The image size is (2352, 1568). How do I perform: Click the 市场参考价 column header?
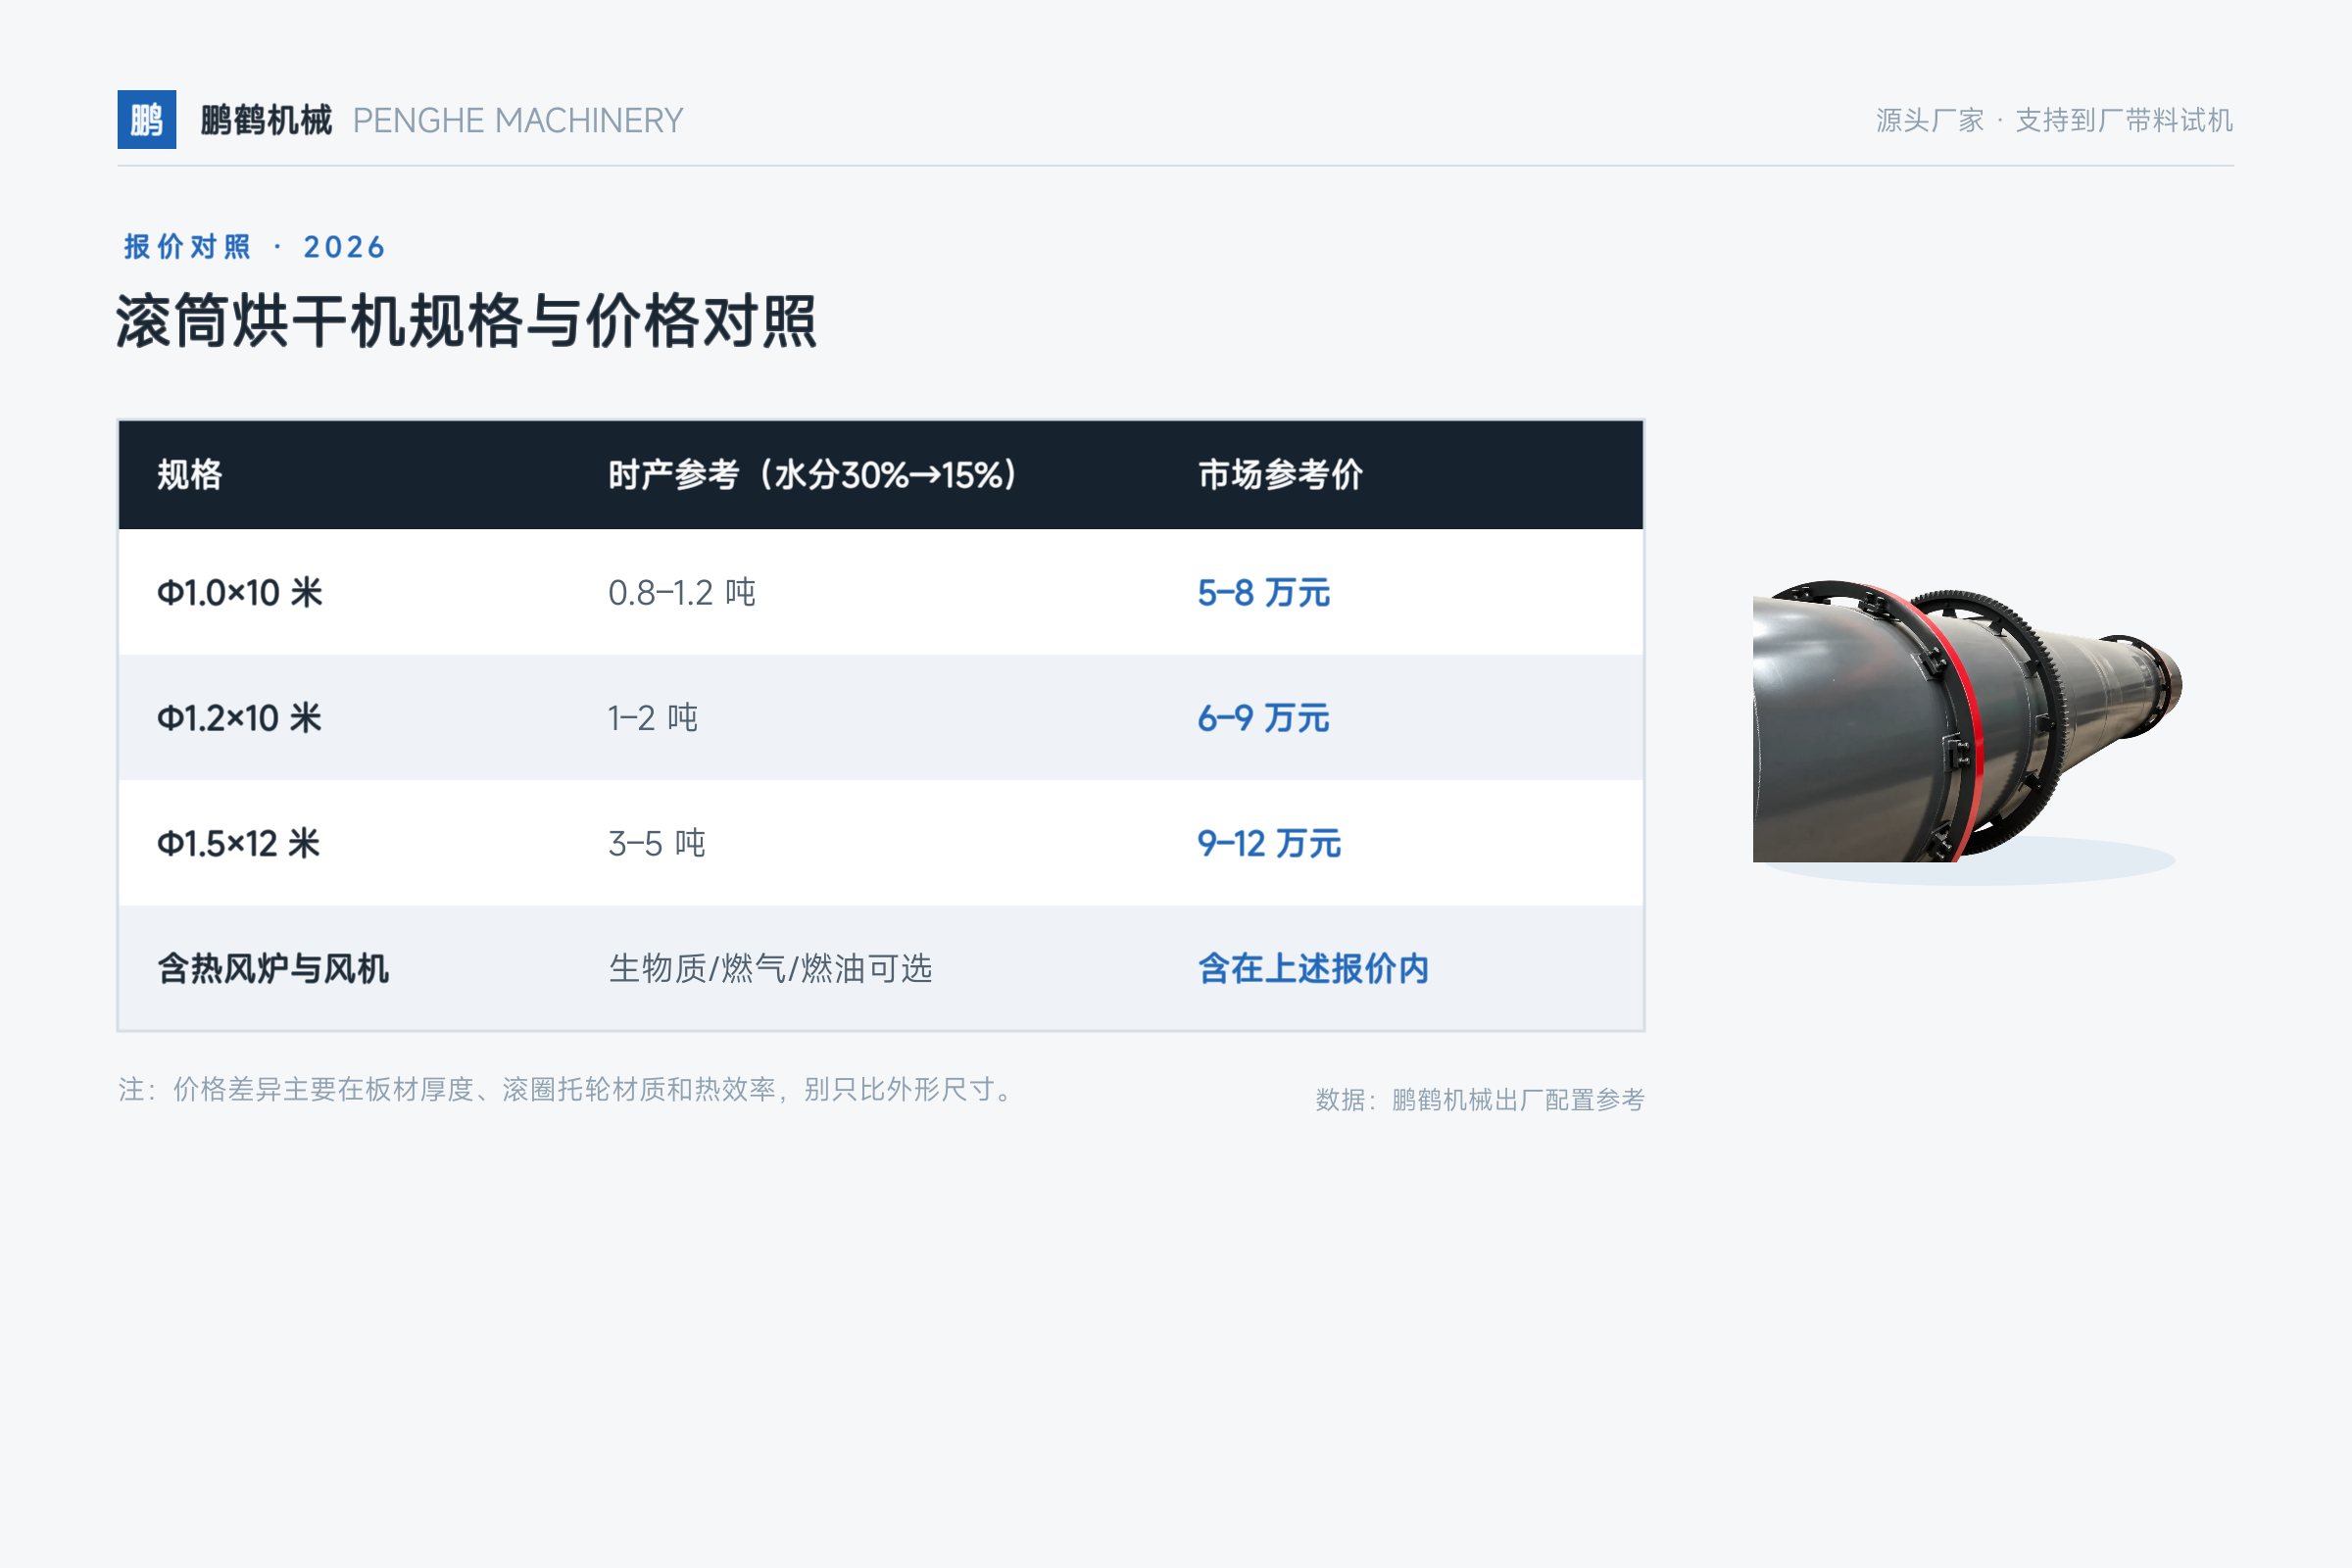coord(1281,475)
